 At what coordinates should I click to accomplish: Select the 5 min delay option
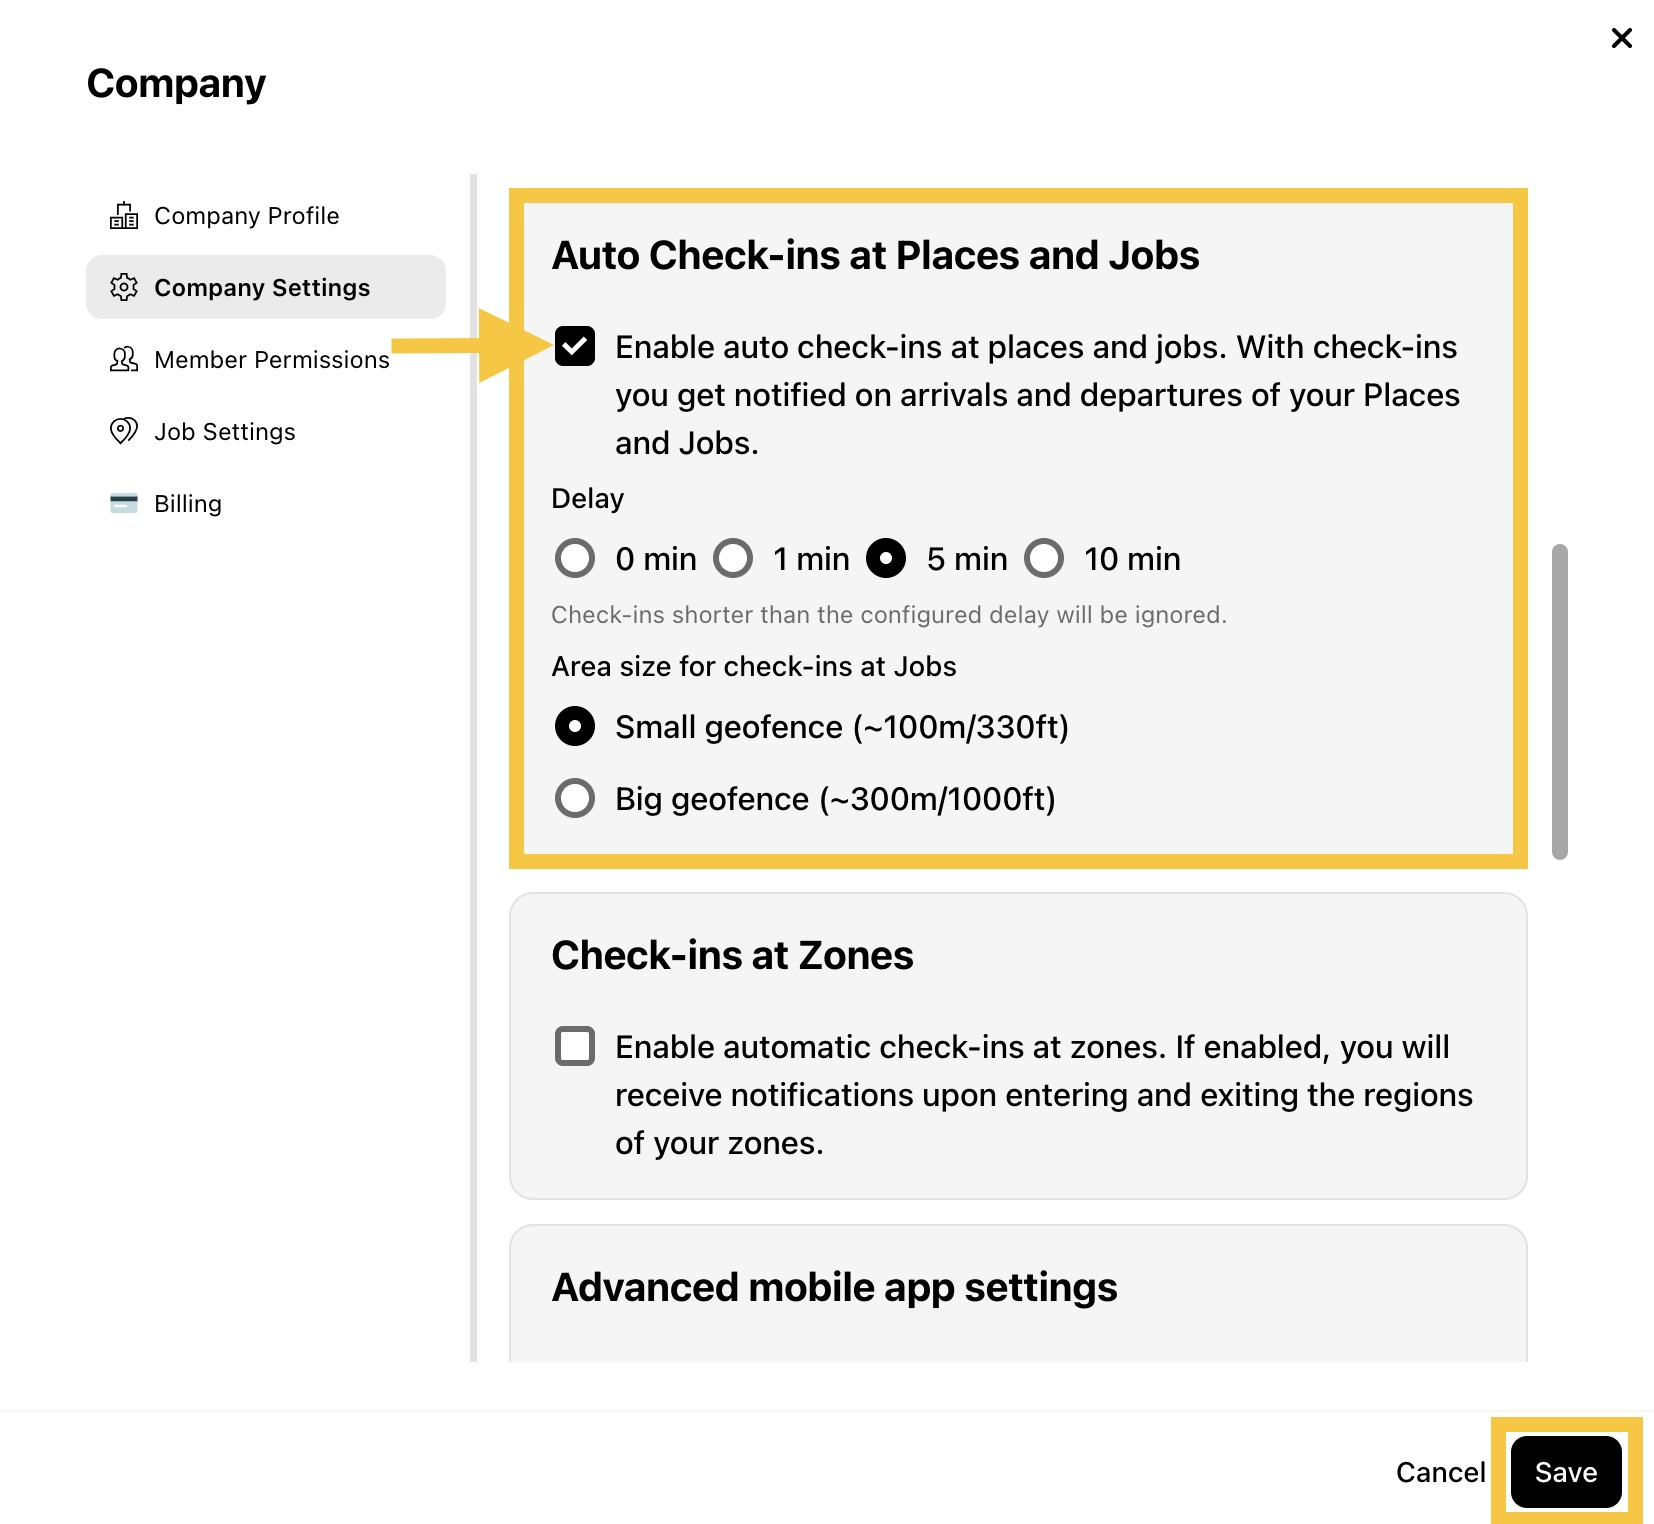[886, 558]
